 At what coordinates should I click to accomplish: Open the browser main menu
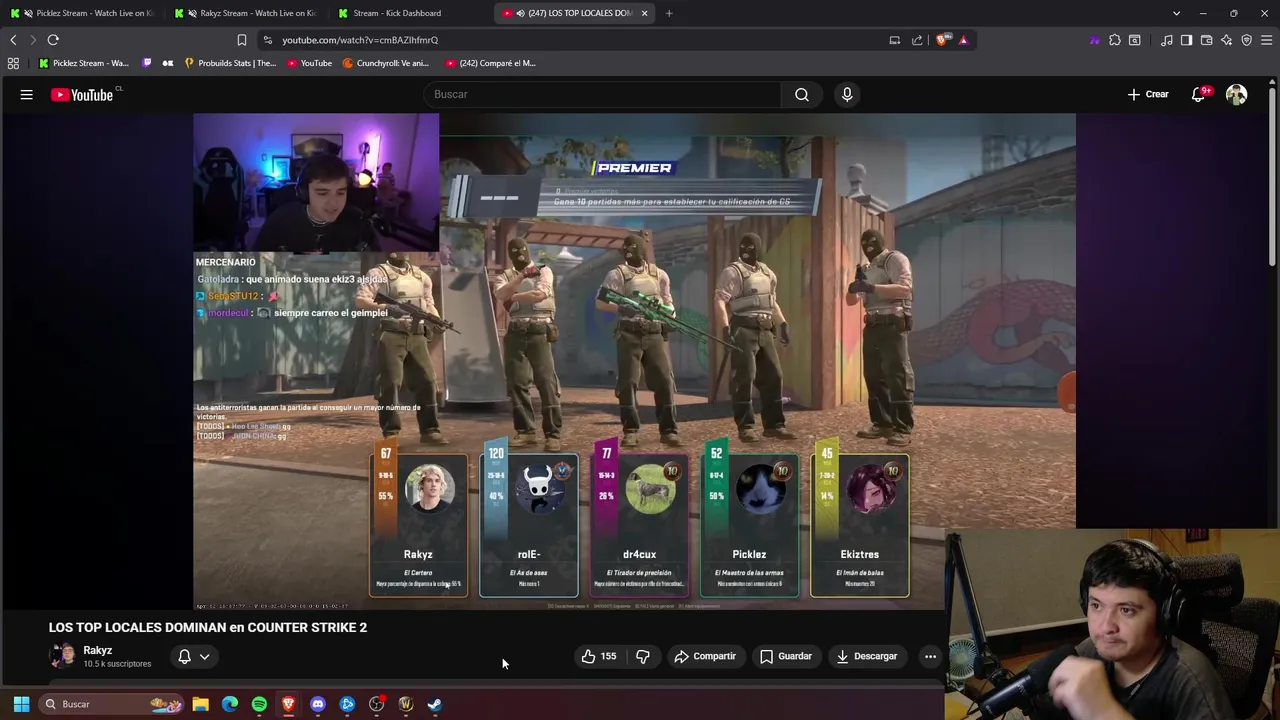[1267, 40]
